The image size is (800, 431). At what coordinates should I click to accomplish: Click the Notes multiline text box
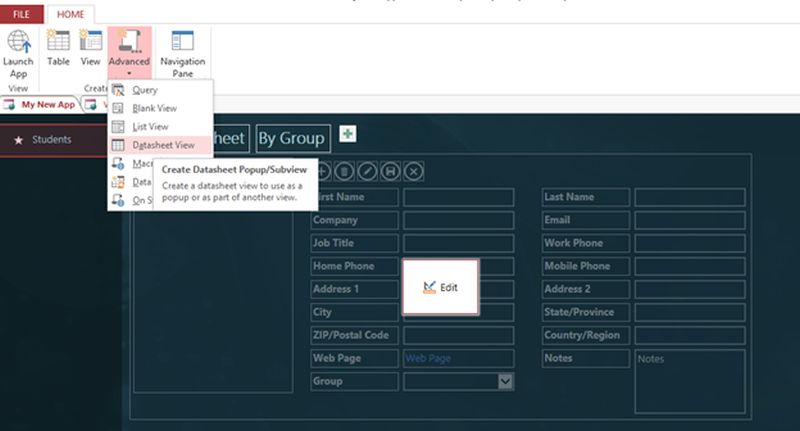(x=690, y=381)
